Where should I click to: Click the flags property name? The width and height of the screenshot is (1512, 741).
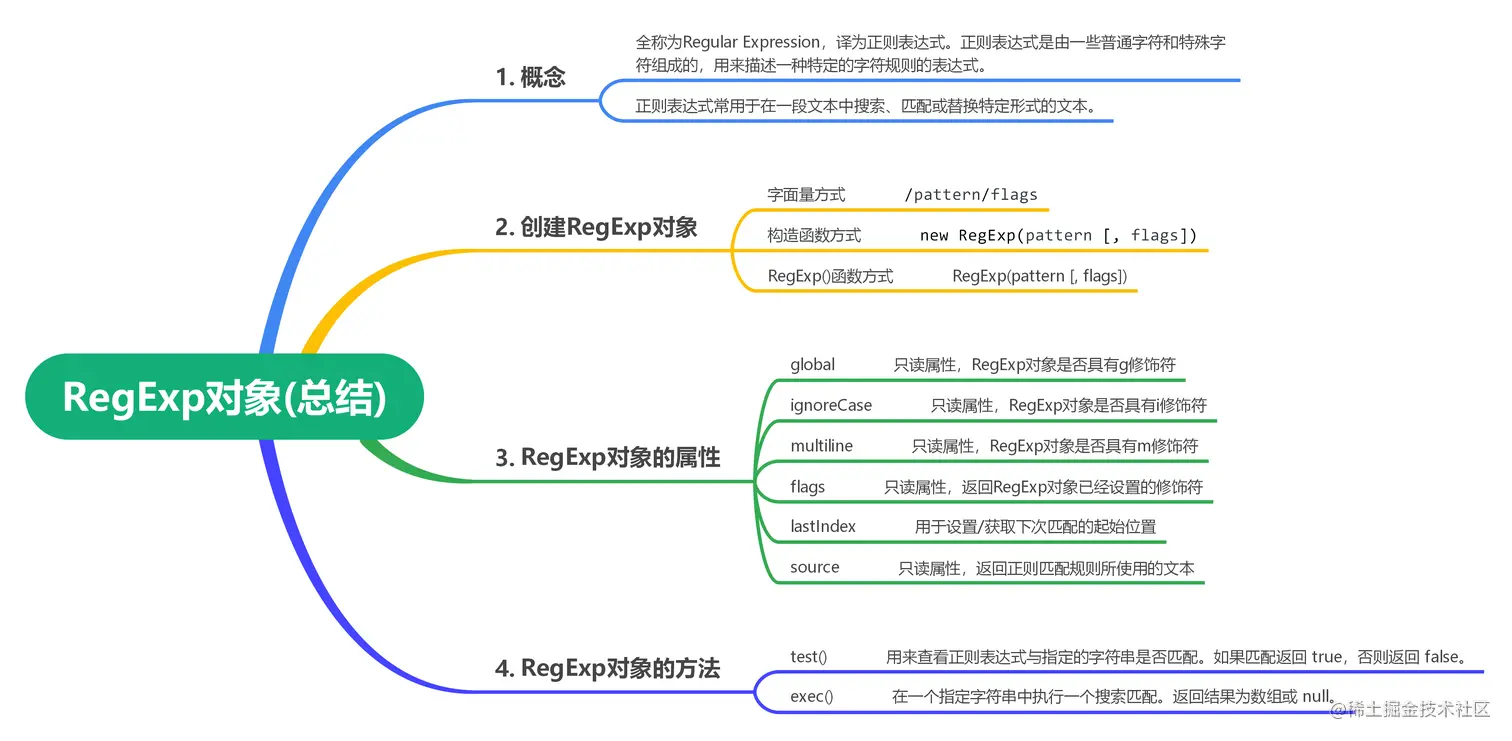click(x=807, y=487)
